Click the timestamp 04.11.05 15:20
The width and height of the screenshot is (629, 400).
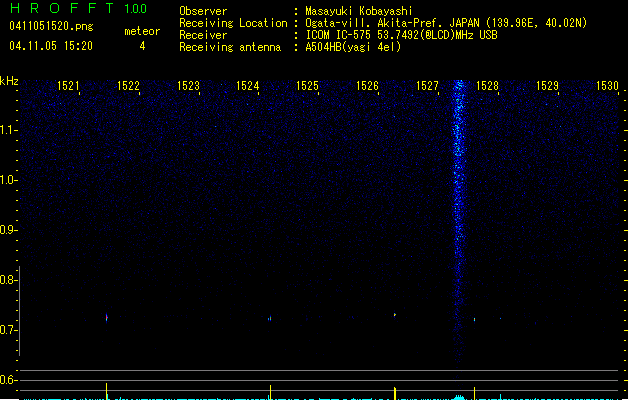pyautogui.click(x=51, y=46)
